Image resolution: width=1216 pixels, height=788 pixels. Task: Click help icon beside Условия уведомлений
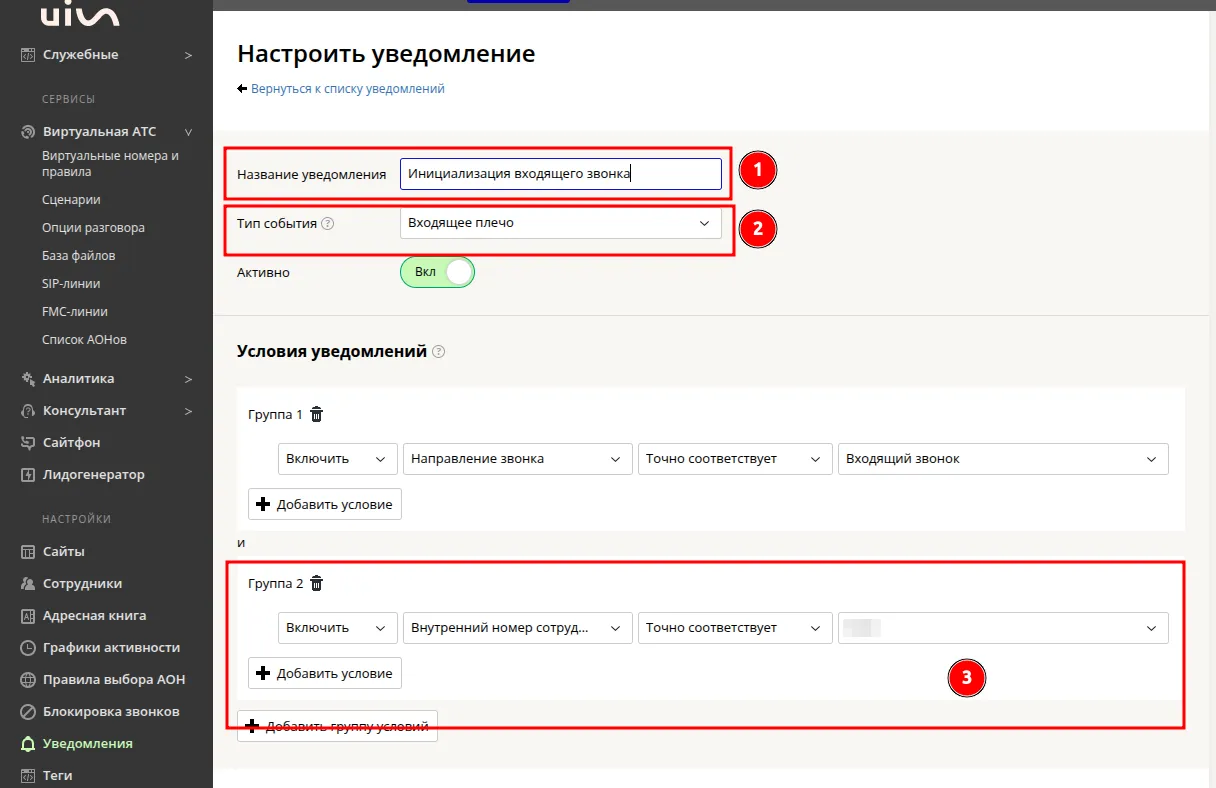point(438,352)
